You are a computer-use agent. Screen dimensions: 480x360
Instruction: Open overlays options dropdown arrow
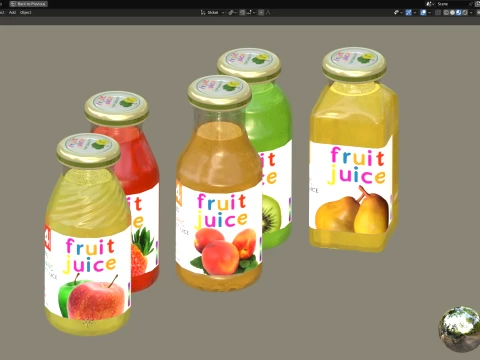(x=429, y=13)
